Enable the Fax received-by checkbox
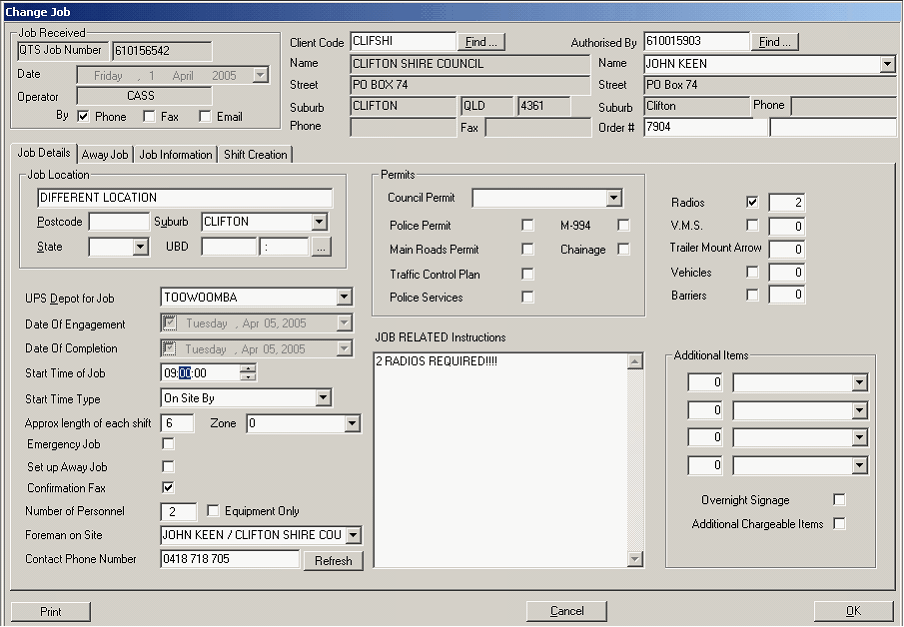The width and height of the screenshot is (904, 627). [x=149, y=117]
